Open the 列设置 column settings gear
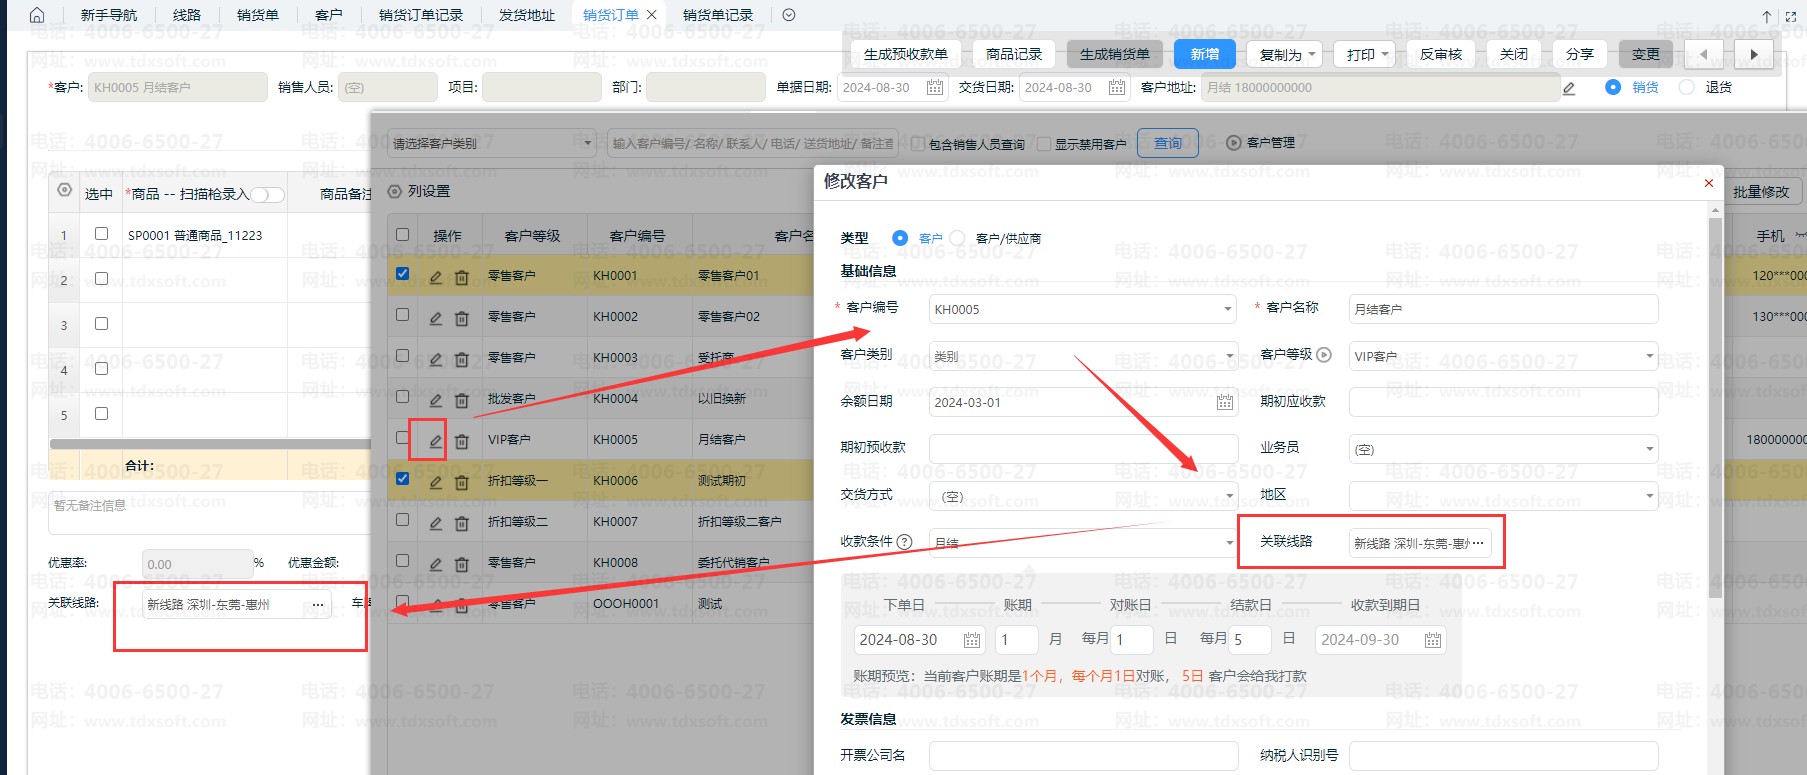This screenshot has height=775, width=1807. (394, 191)
